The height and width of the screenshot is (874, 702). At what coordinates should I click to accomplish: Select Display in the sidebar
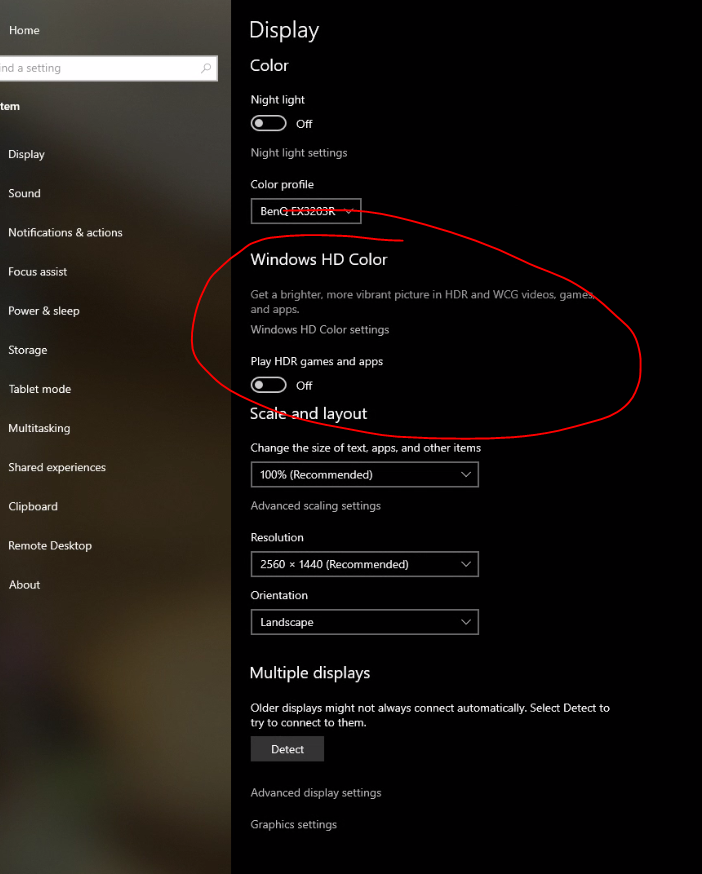26,154
